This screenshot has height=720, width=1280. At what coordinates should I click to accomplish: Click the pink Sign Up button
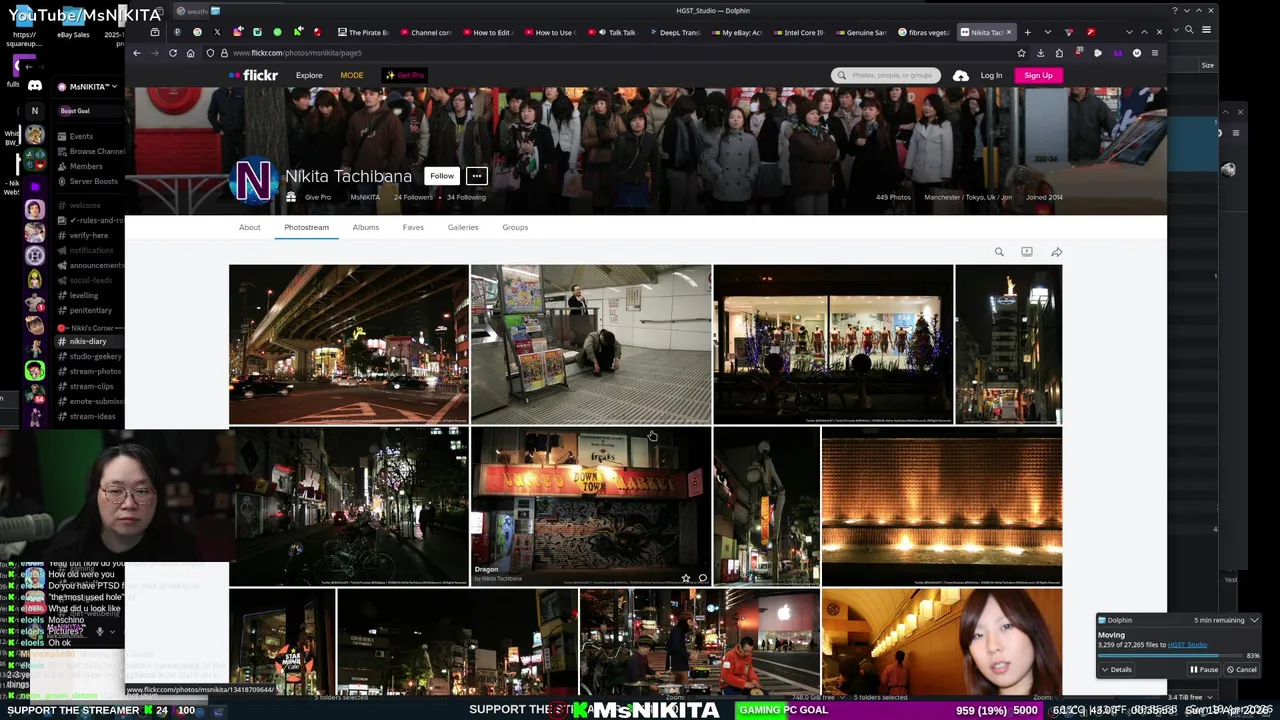[x=1038, y=75]
